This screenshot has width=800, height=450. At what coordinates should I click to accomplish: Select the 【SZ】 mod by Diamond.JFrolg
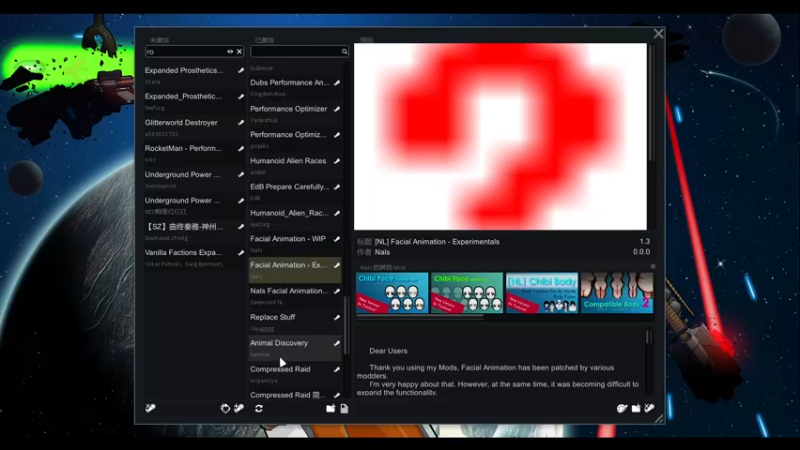pyautogui.click(x=194, y=231)
